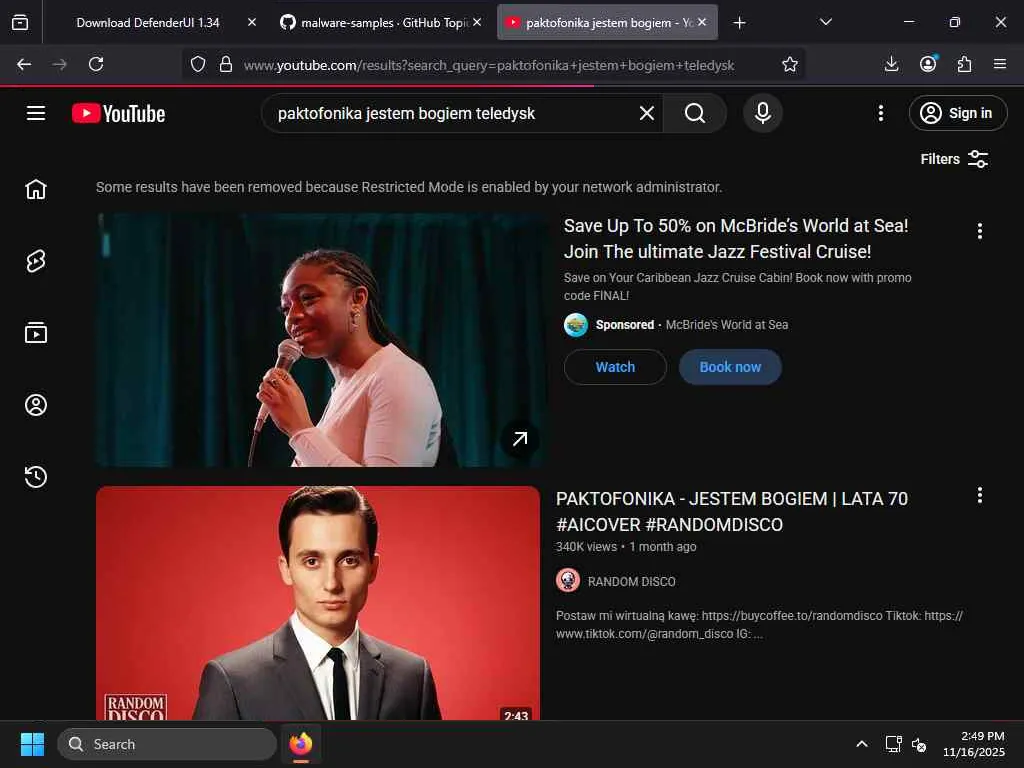Open the YouTube hamburger guide menu

[36, 114]
